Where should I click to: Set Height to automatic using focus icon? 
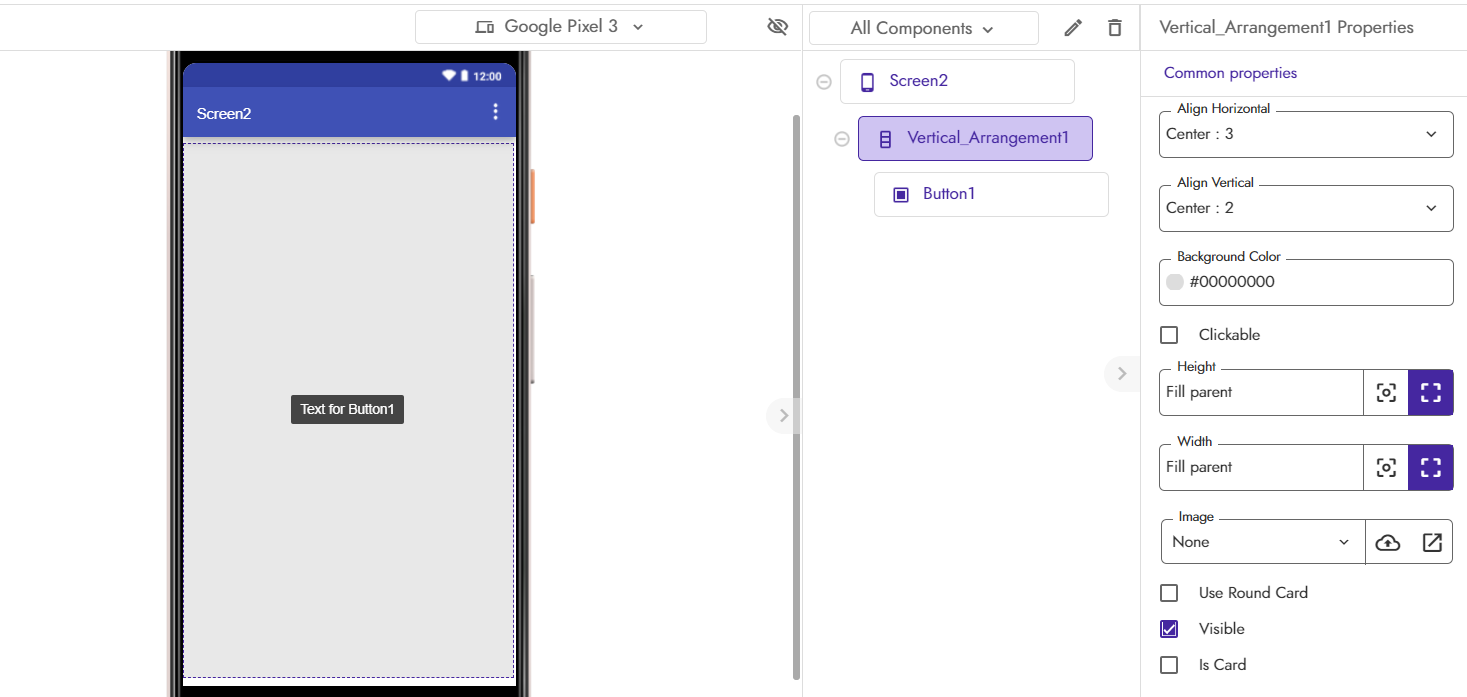[x=1386, y=392]
